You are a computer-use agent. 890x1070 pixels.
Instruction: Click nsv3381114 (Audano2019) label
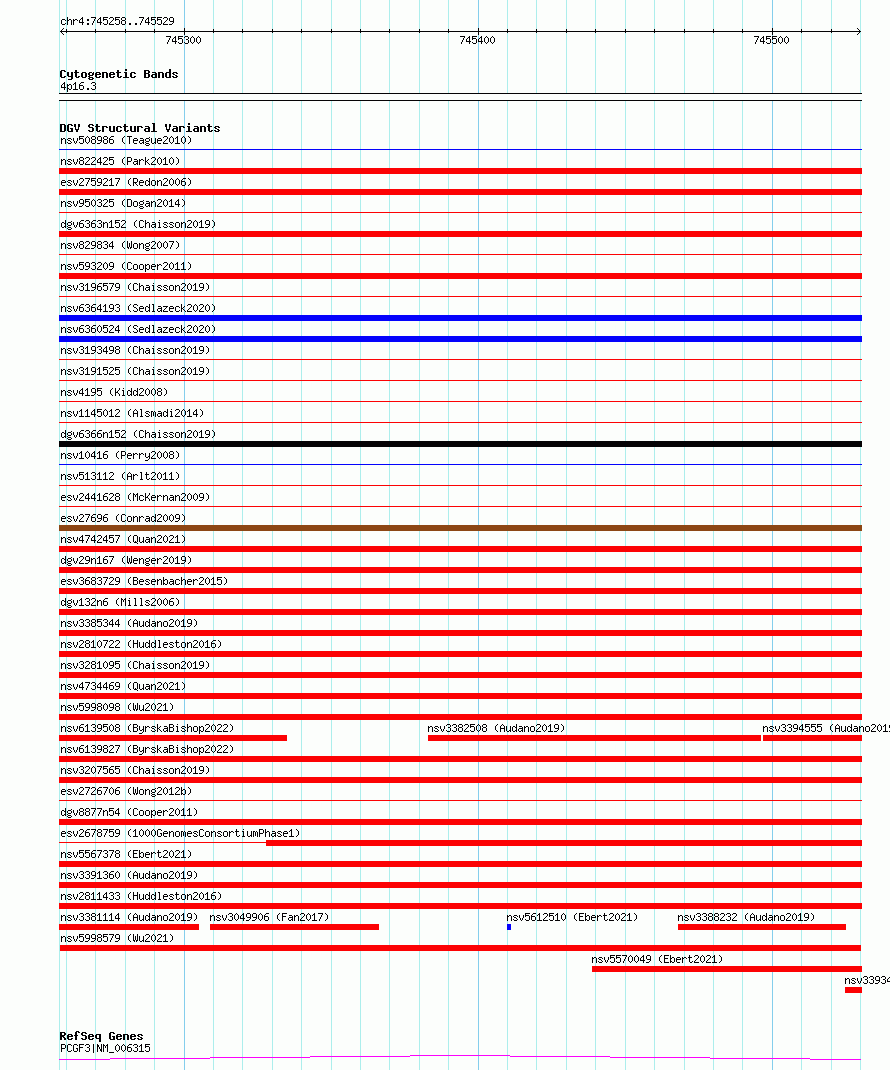pos(129,918)
